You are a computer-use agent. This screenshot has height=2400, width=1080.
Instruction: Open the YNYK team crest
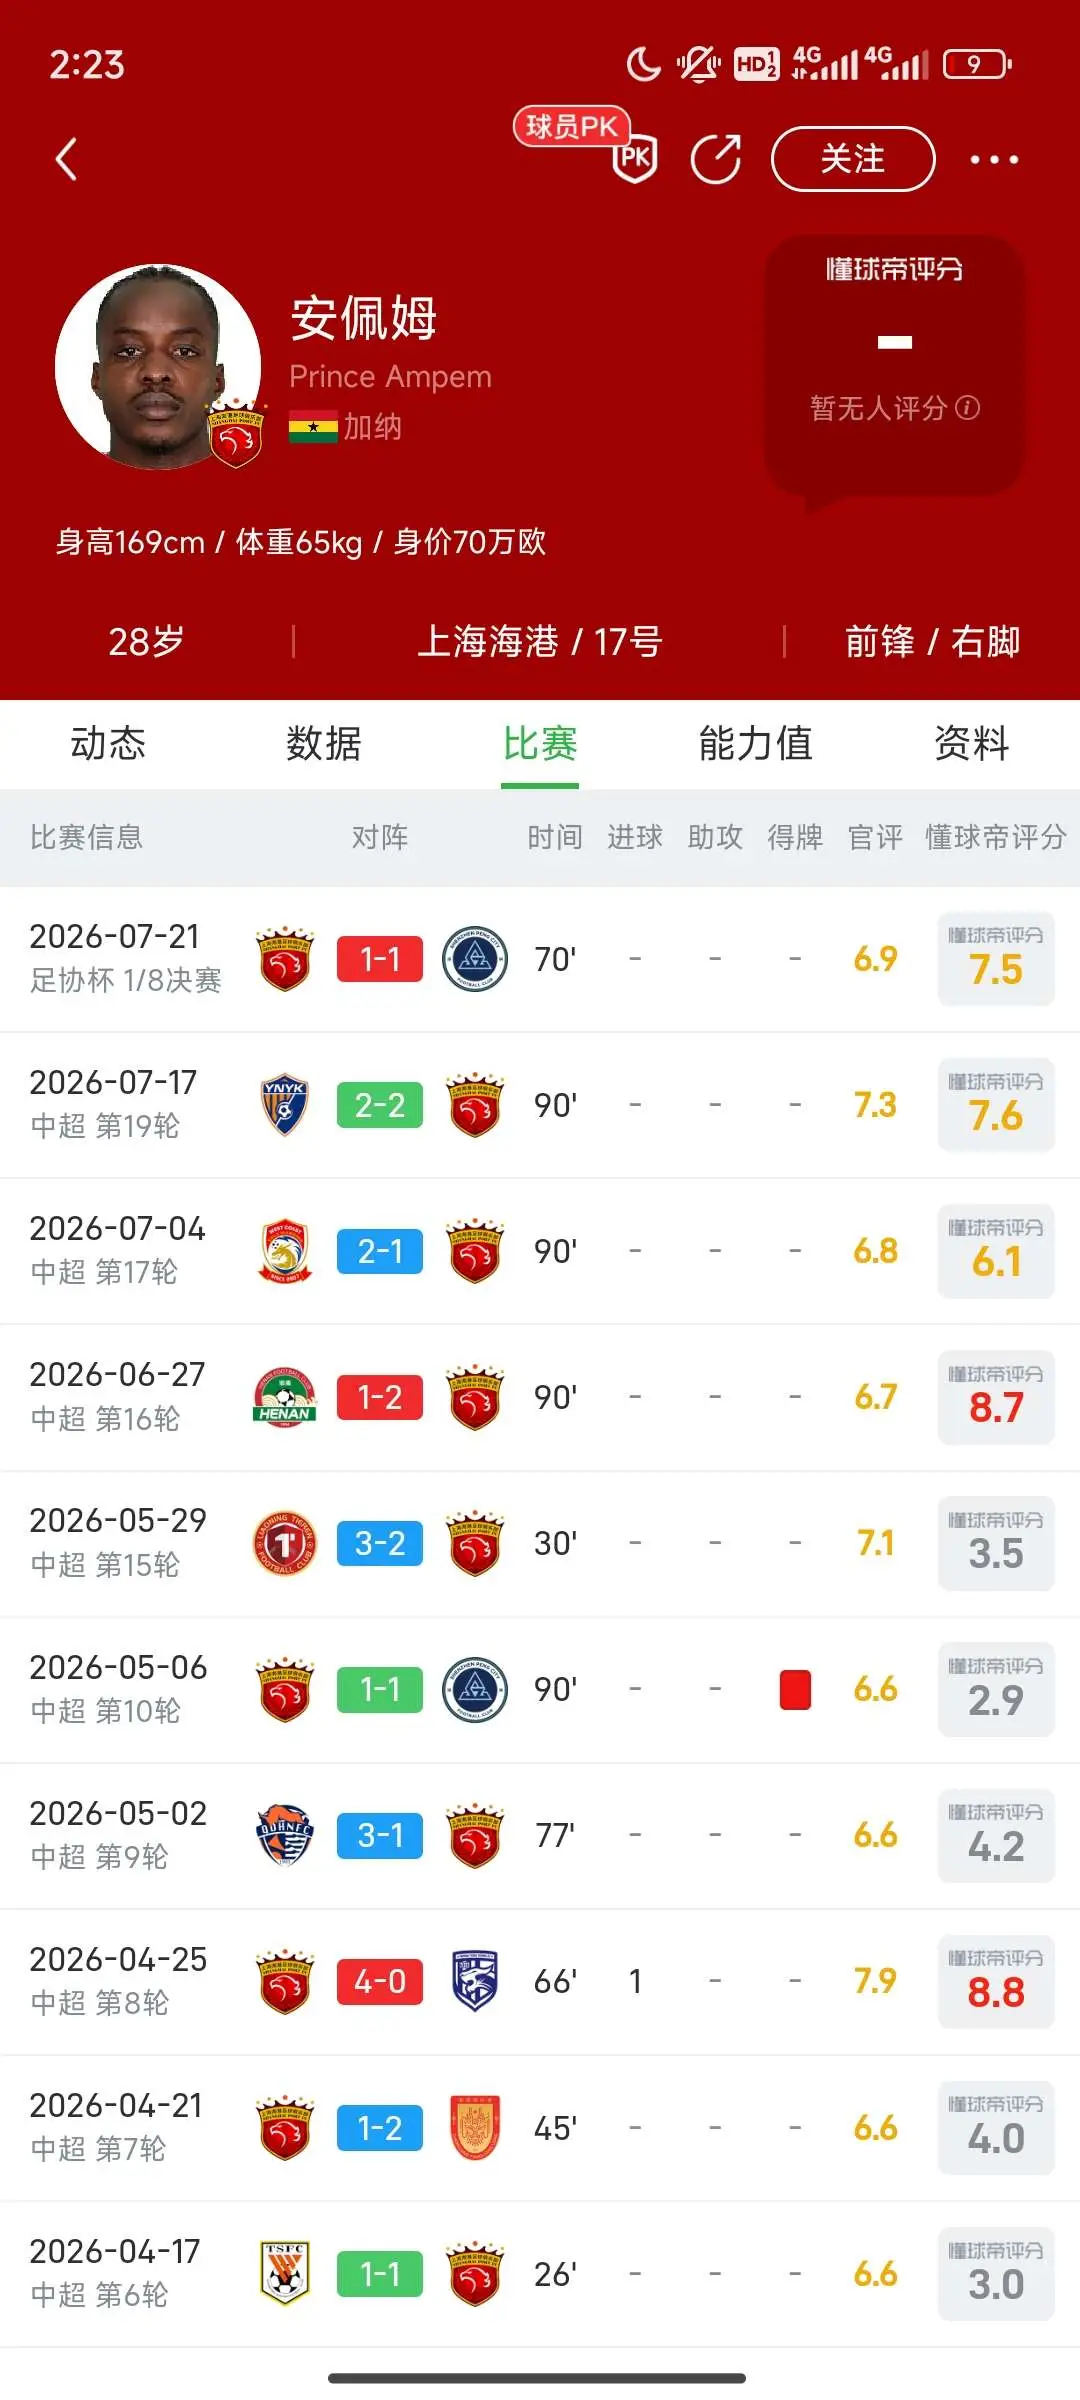coord(285,1105)
